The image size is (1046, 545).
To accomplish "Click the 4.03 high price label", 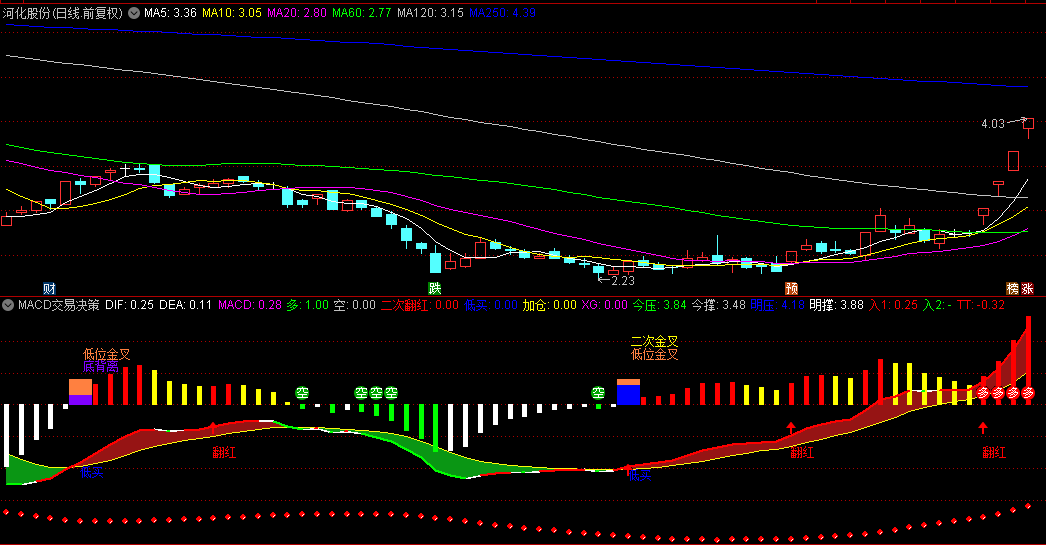I will pyautogui.click(x=993, y=123).
